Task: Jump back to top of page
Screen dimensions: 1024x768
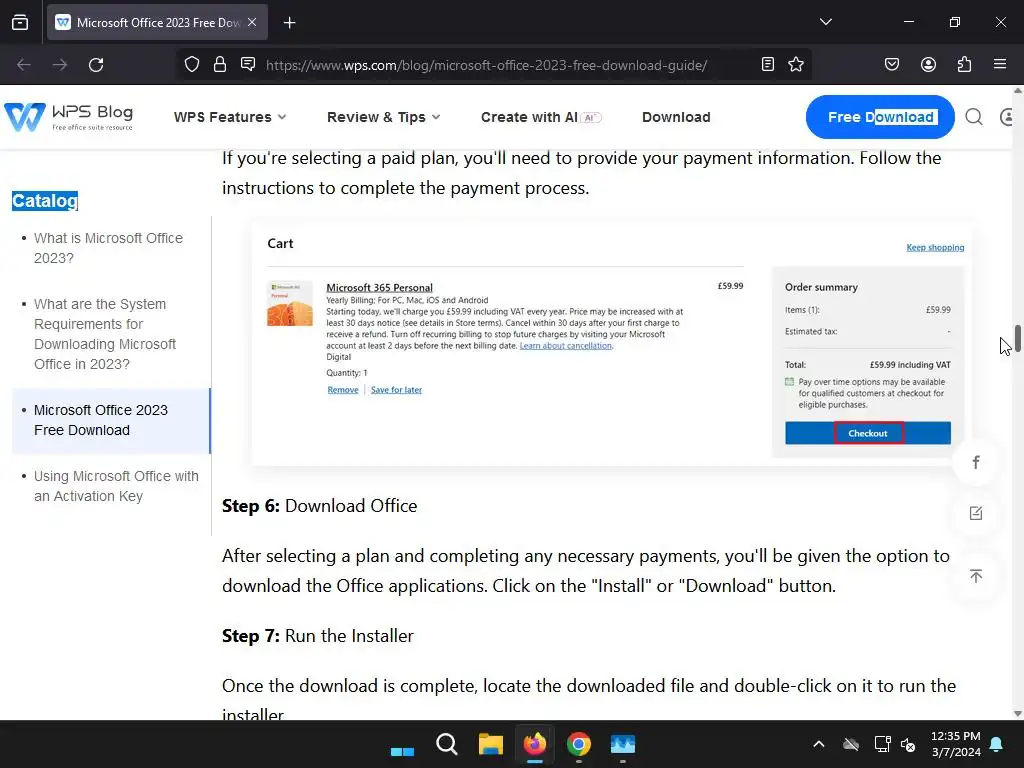Action: click(976, 576)
